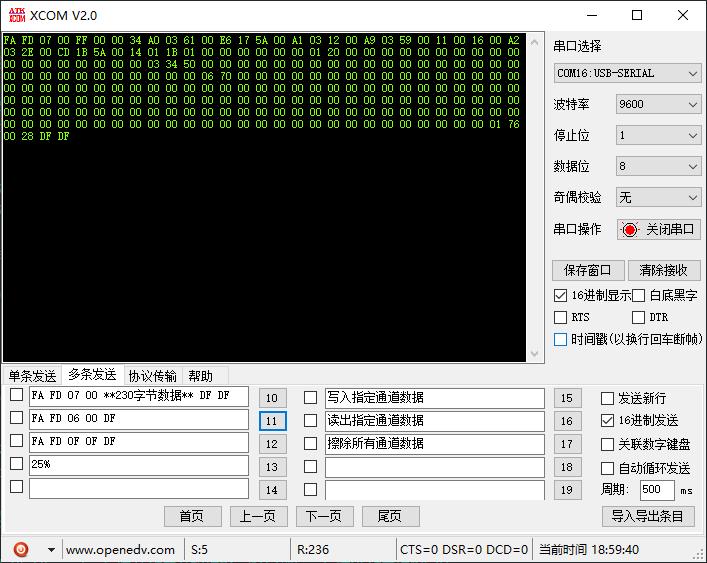Click the 读出指定通道数据 input field
This screenshot has width=707, height=563.
435,421
